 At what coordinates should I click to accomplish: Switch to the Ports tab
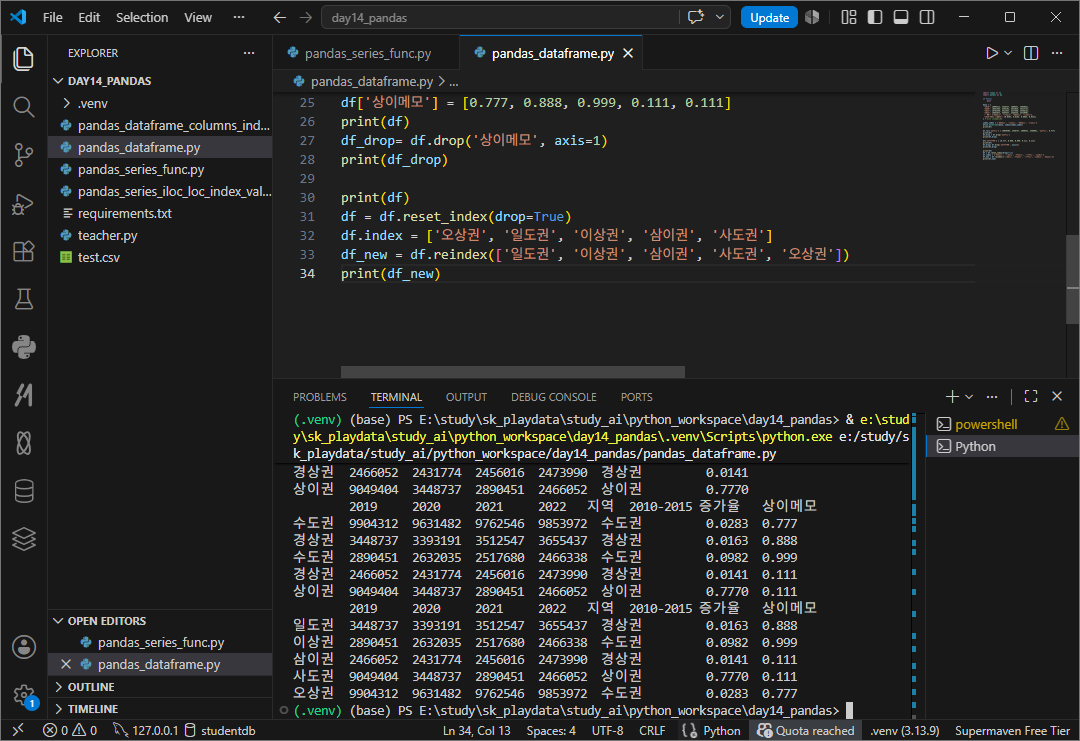point(636,397)
